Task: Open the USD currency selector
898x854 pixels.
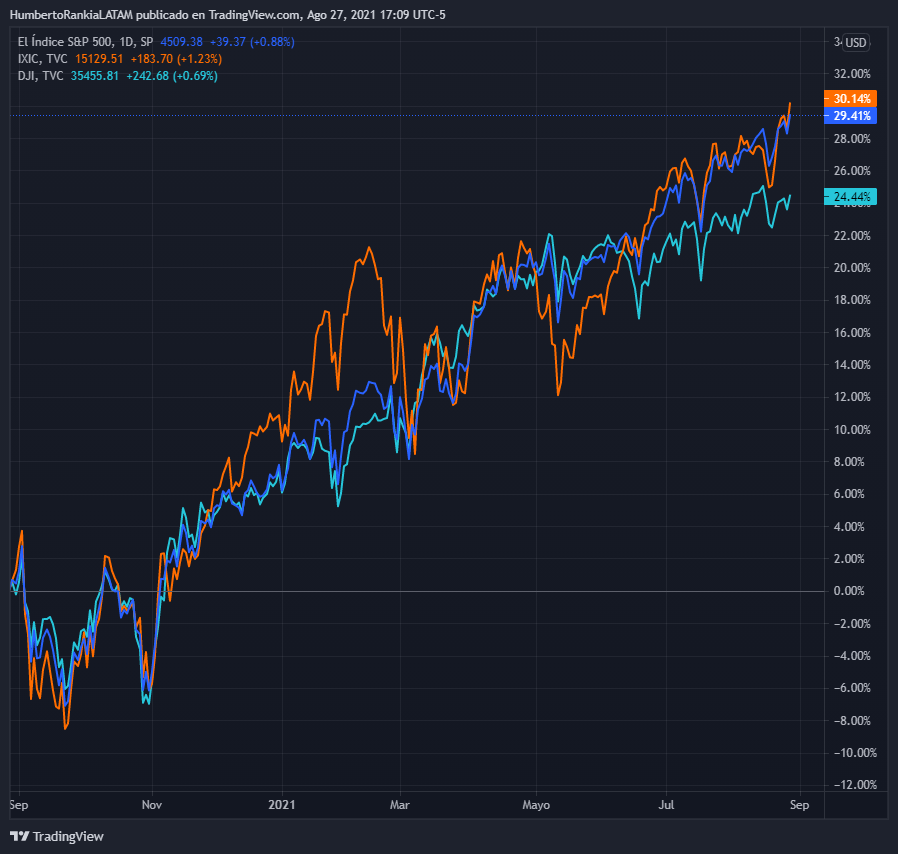Action: click(x=856, y=42)
